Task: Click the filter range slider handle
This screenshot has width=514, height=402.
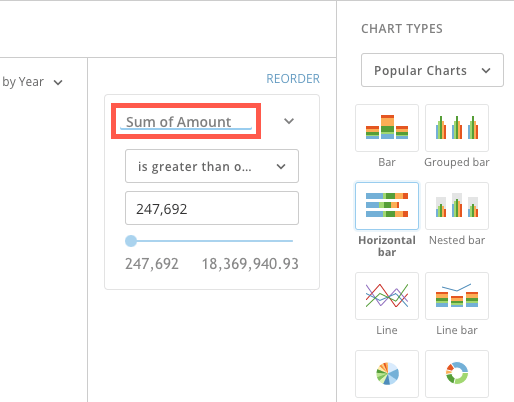Action: click(131, 241)
